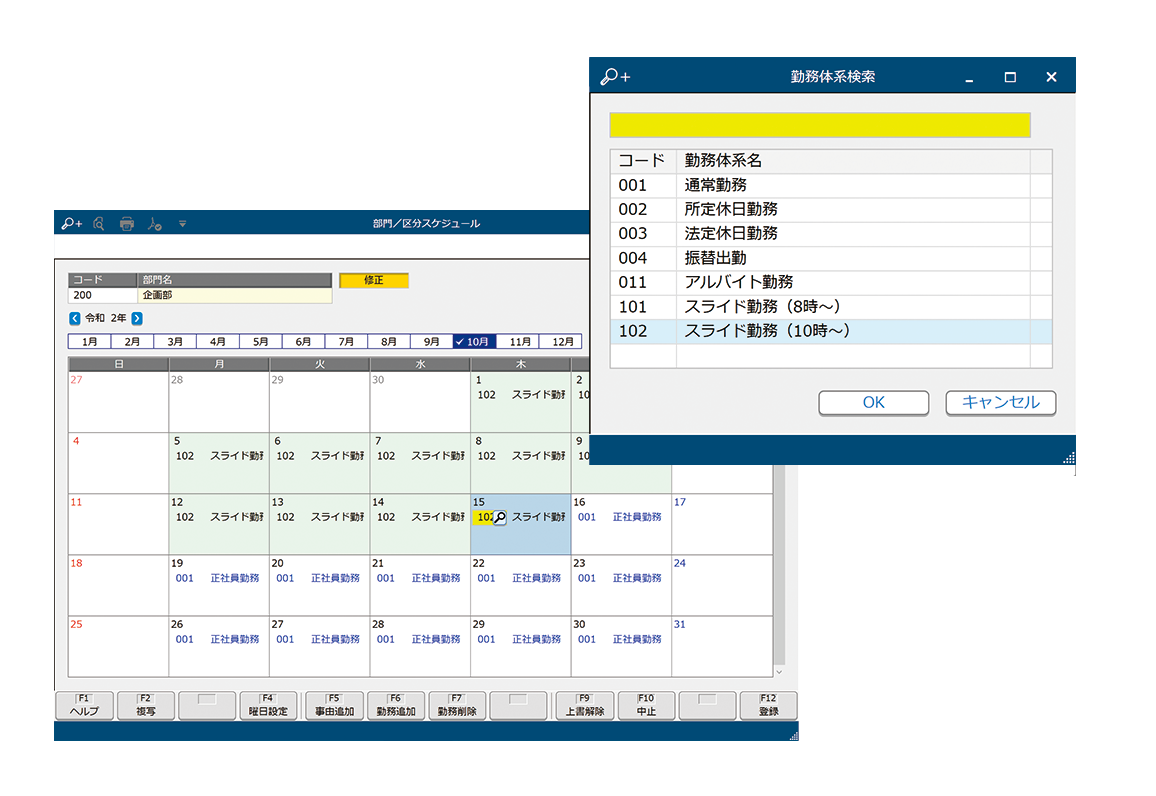Select calendar day 5 cell
Image resolution: width=1156 pixels, height=796 pixels.
point(219,464)
